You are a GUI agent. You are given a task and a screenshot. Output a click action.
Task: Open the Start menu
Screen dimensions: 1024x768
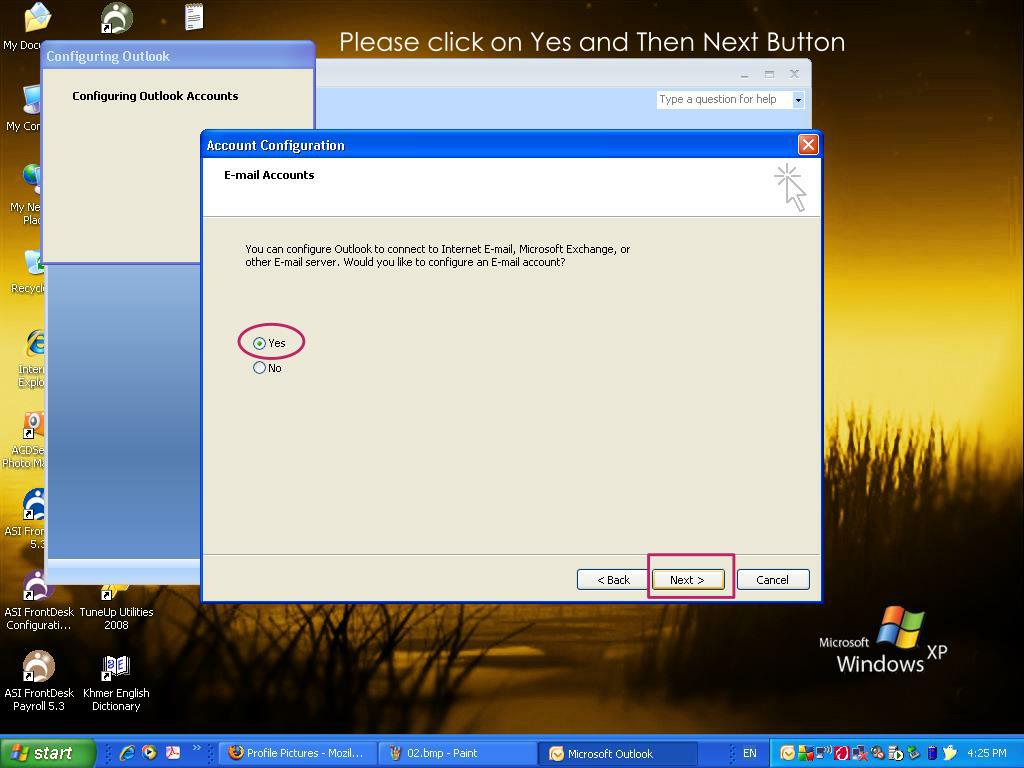[x=47, y=753]
